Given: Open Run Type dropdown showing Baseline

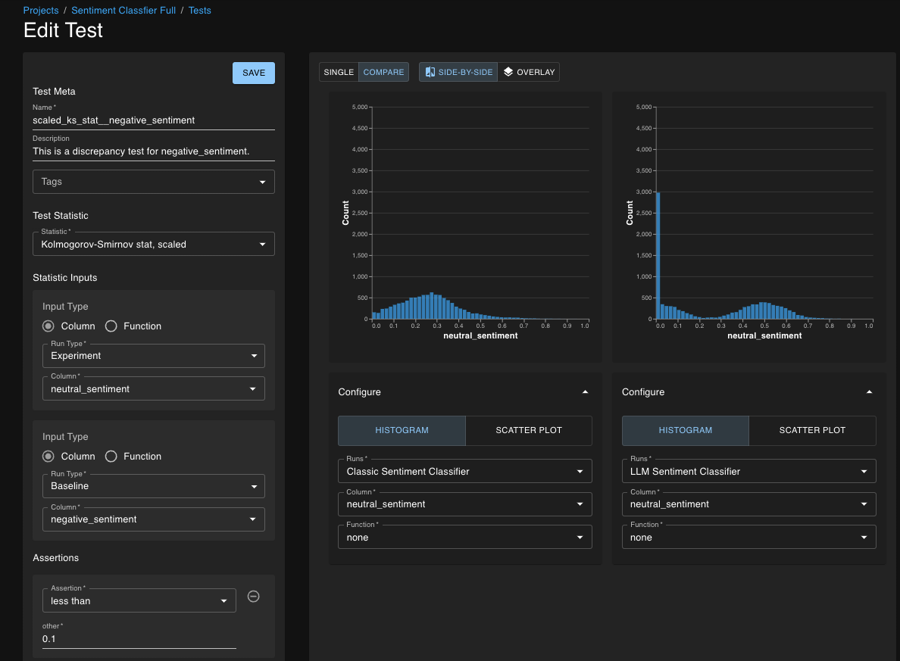Looking at the screenshot, I should [153, 486].
